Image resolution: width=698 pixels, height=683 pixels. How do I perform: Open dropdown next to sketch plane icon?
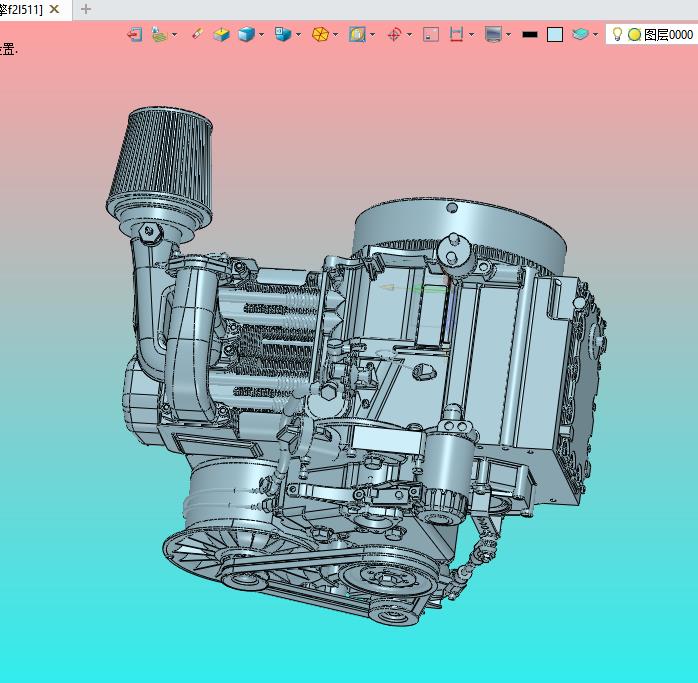[x=174, y=34]
